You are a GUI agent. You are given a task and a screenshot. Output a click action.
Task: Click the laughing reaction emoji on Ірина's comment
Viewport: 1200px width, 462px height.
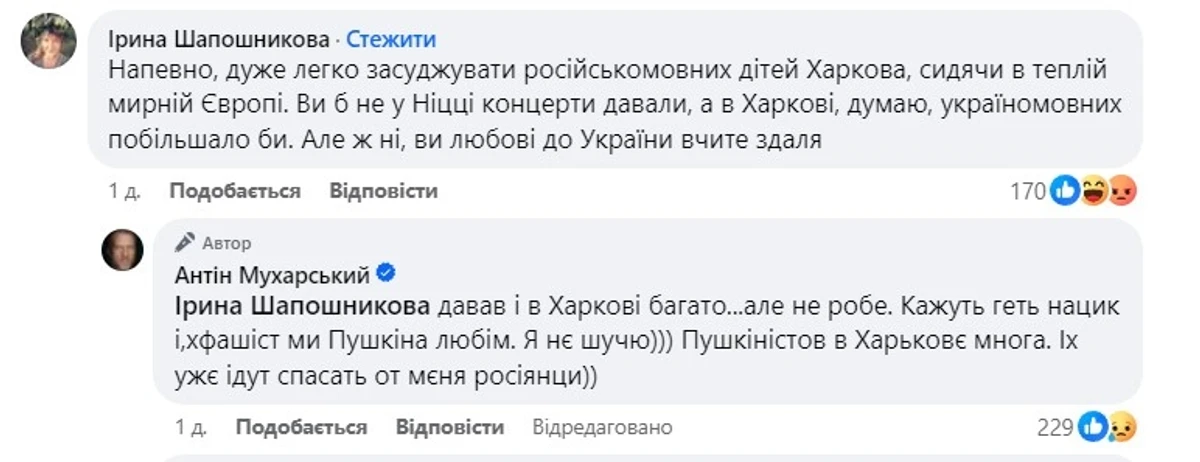click(1095, 191)
